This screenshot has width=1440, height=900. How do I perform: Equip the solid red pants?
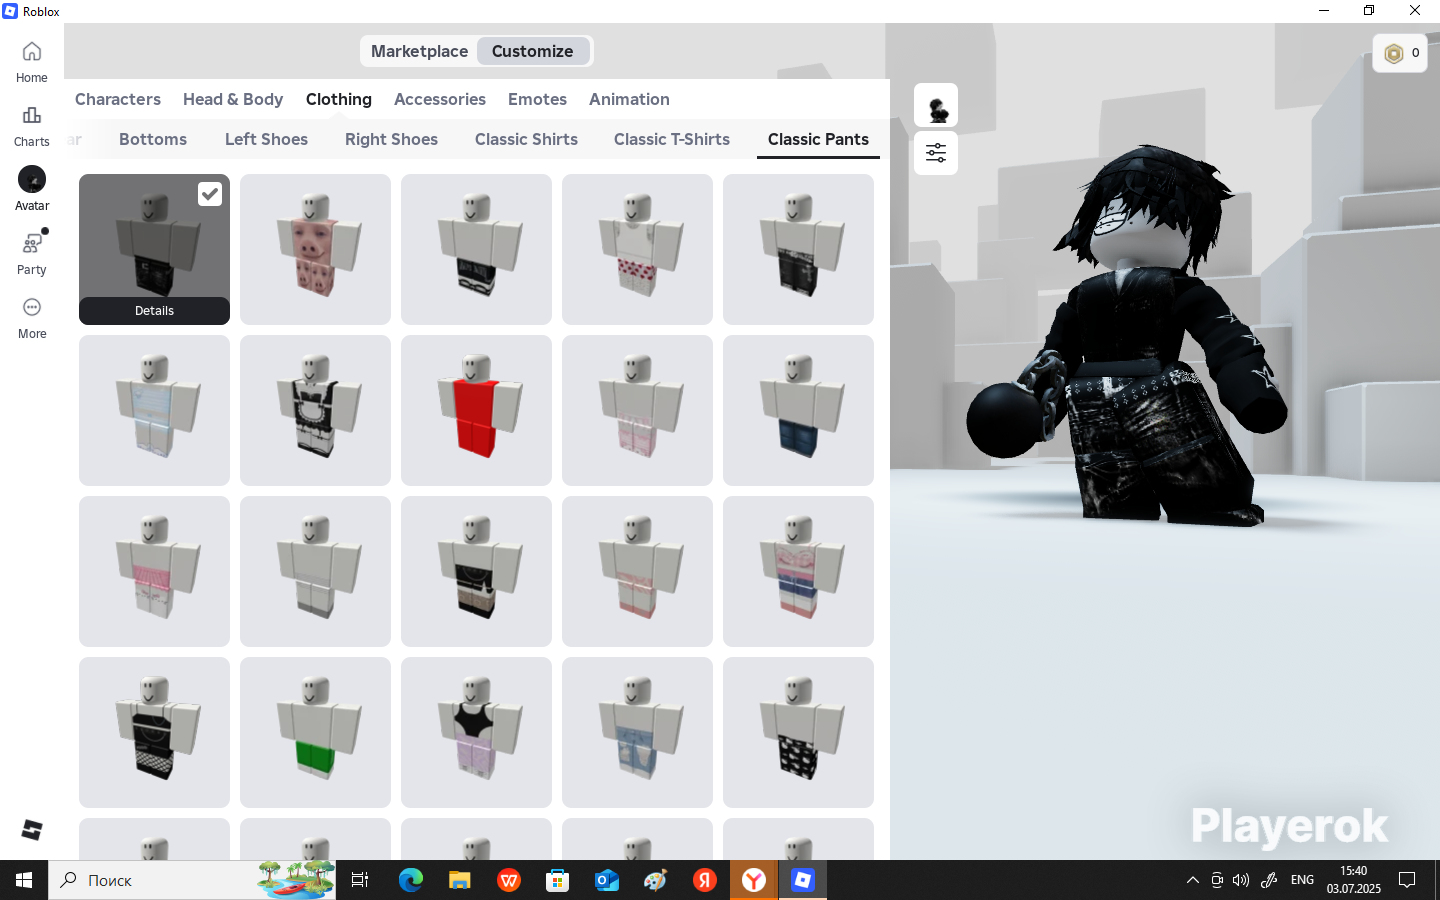[x=476, y=410]
